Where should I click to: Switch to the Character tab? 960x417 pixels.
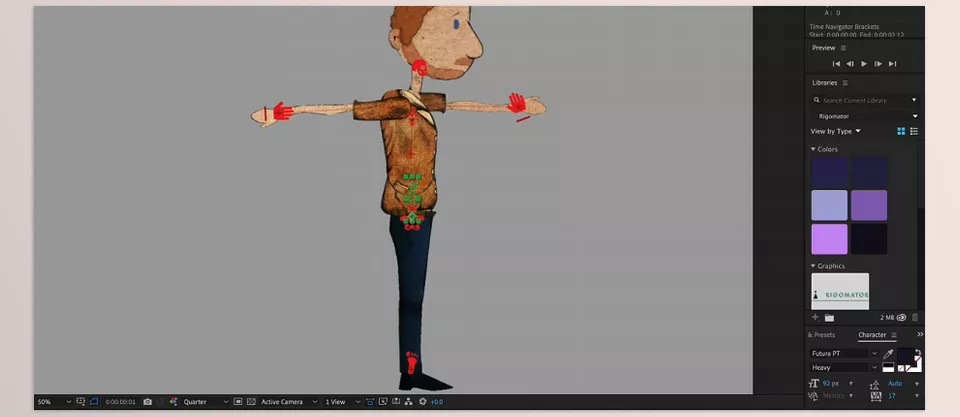pyautogui.click(x=872, y=335)
